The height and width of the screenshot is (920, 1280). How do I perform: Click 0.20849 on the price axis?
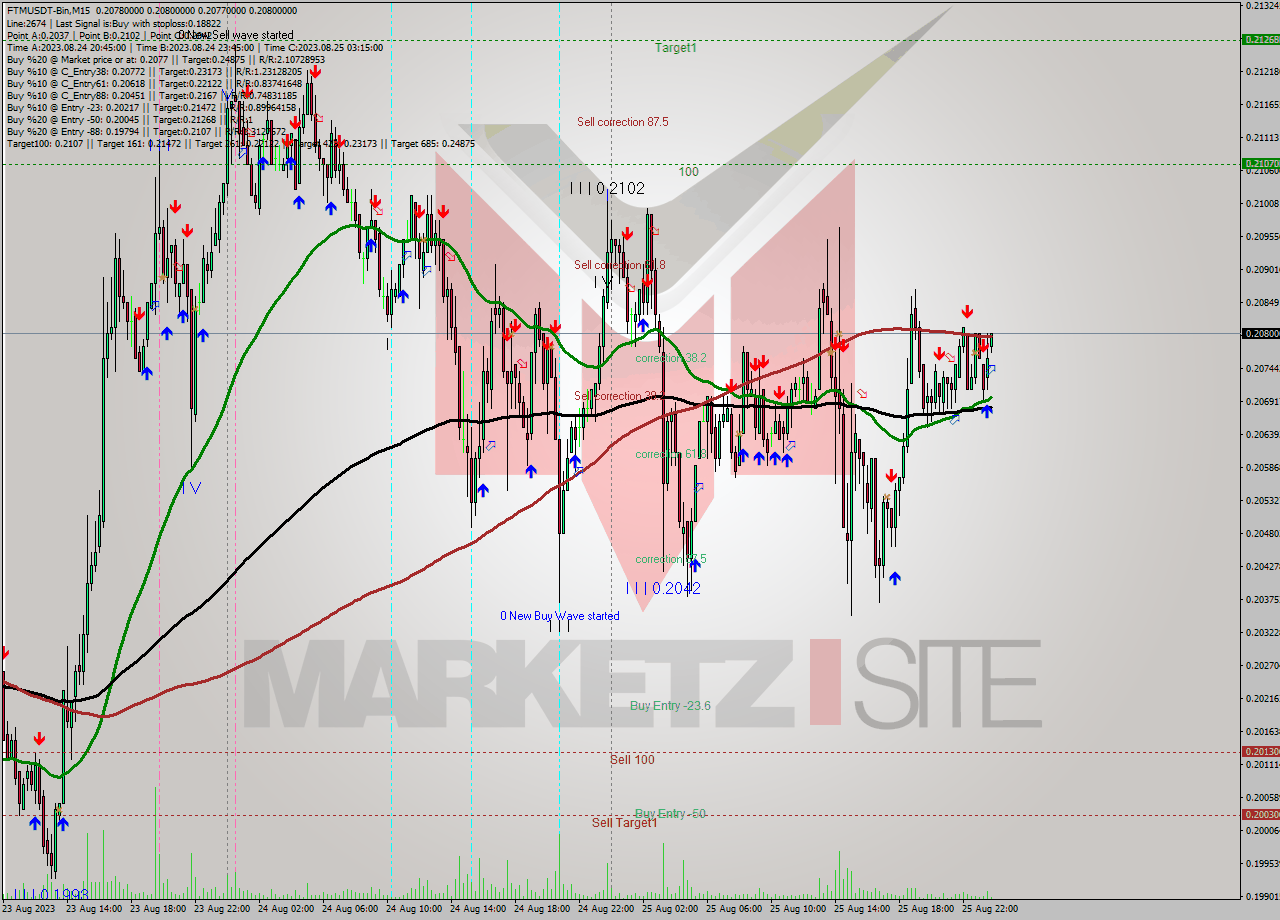point(1263,303)
